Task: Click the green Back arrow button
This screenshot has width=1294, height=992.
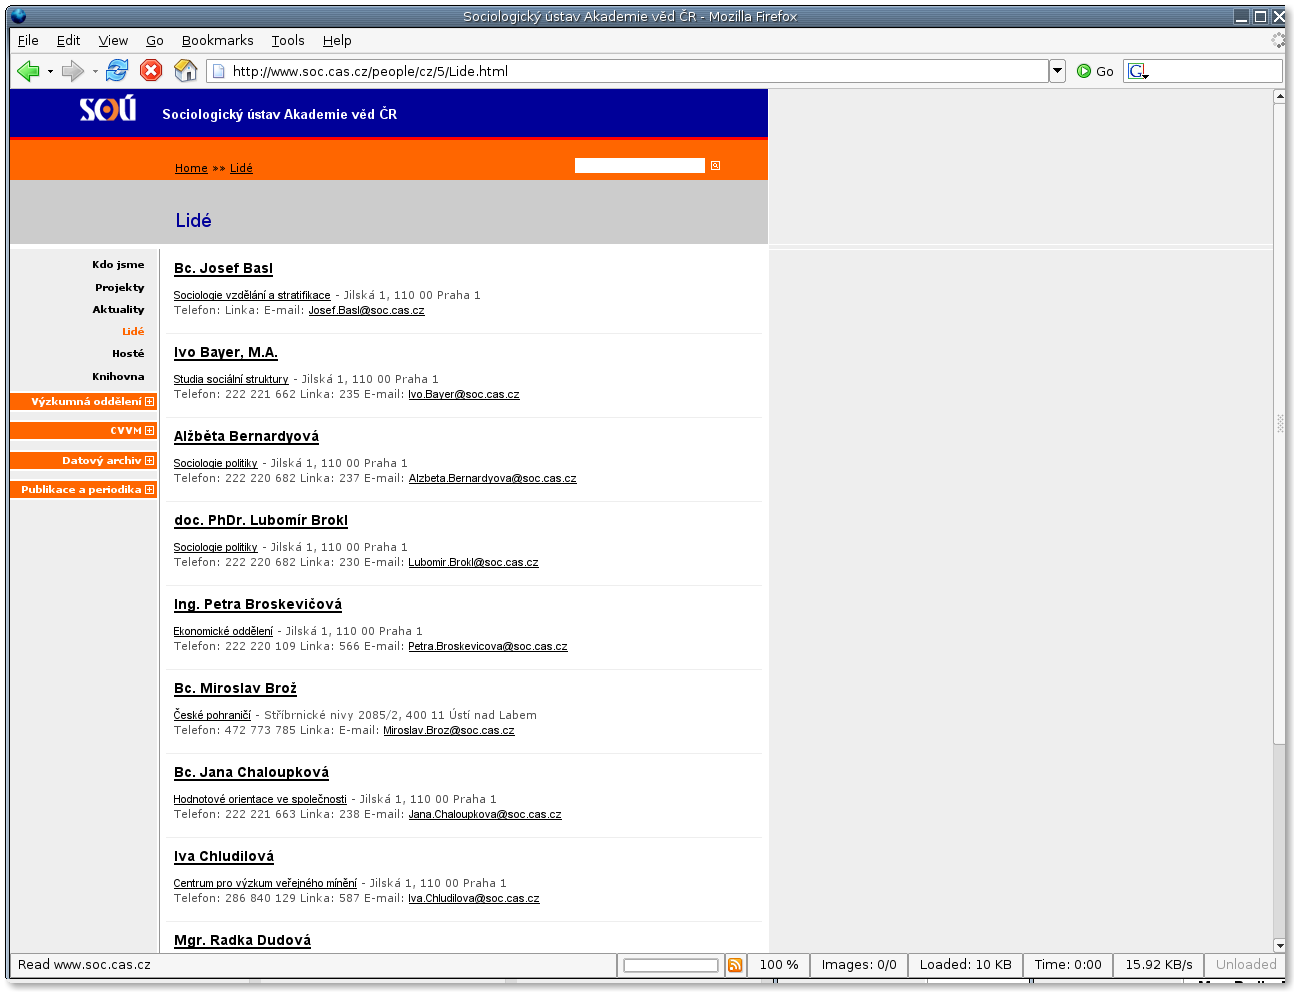Action: (x=28, y=71)
